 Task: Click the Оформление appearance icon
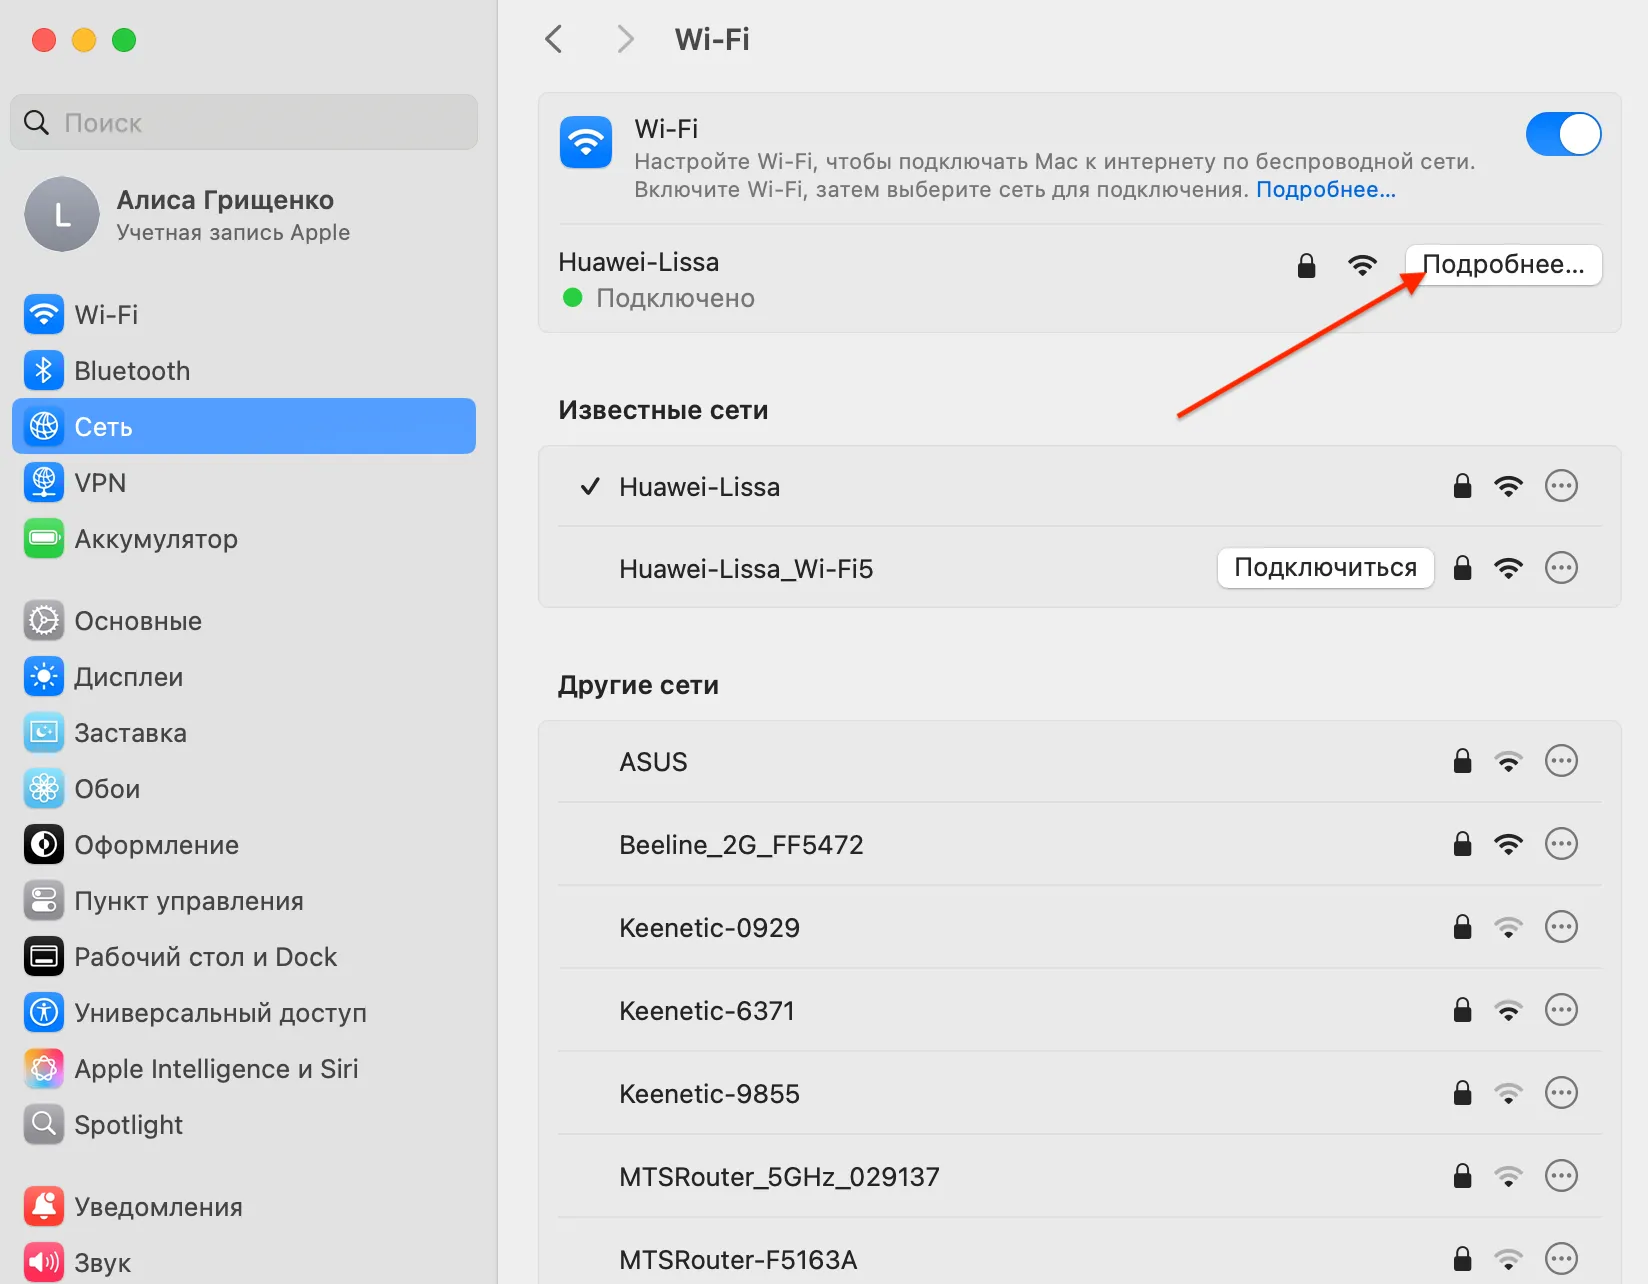pos(44,845)
